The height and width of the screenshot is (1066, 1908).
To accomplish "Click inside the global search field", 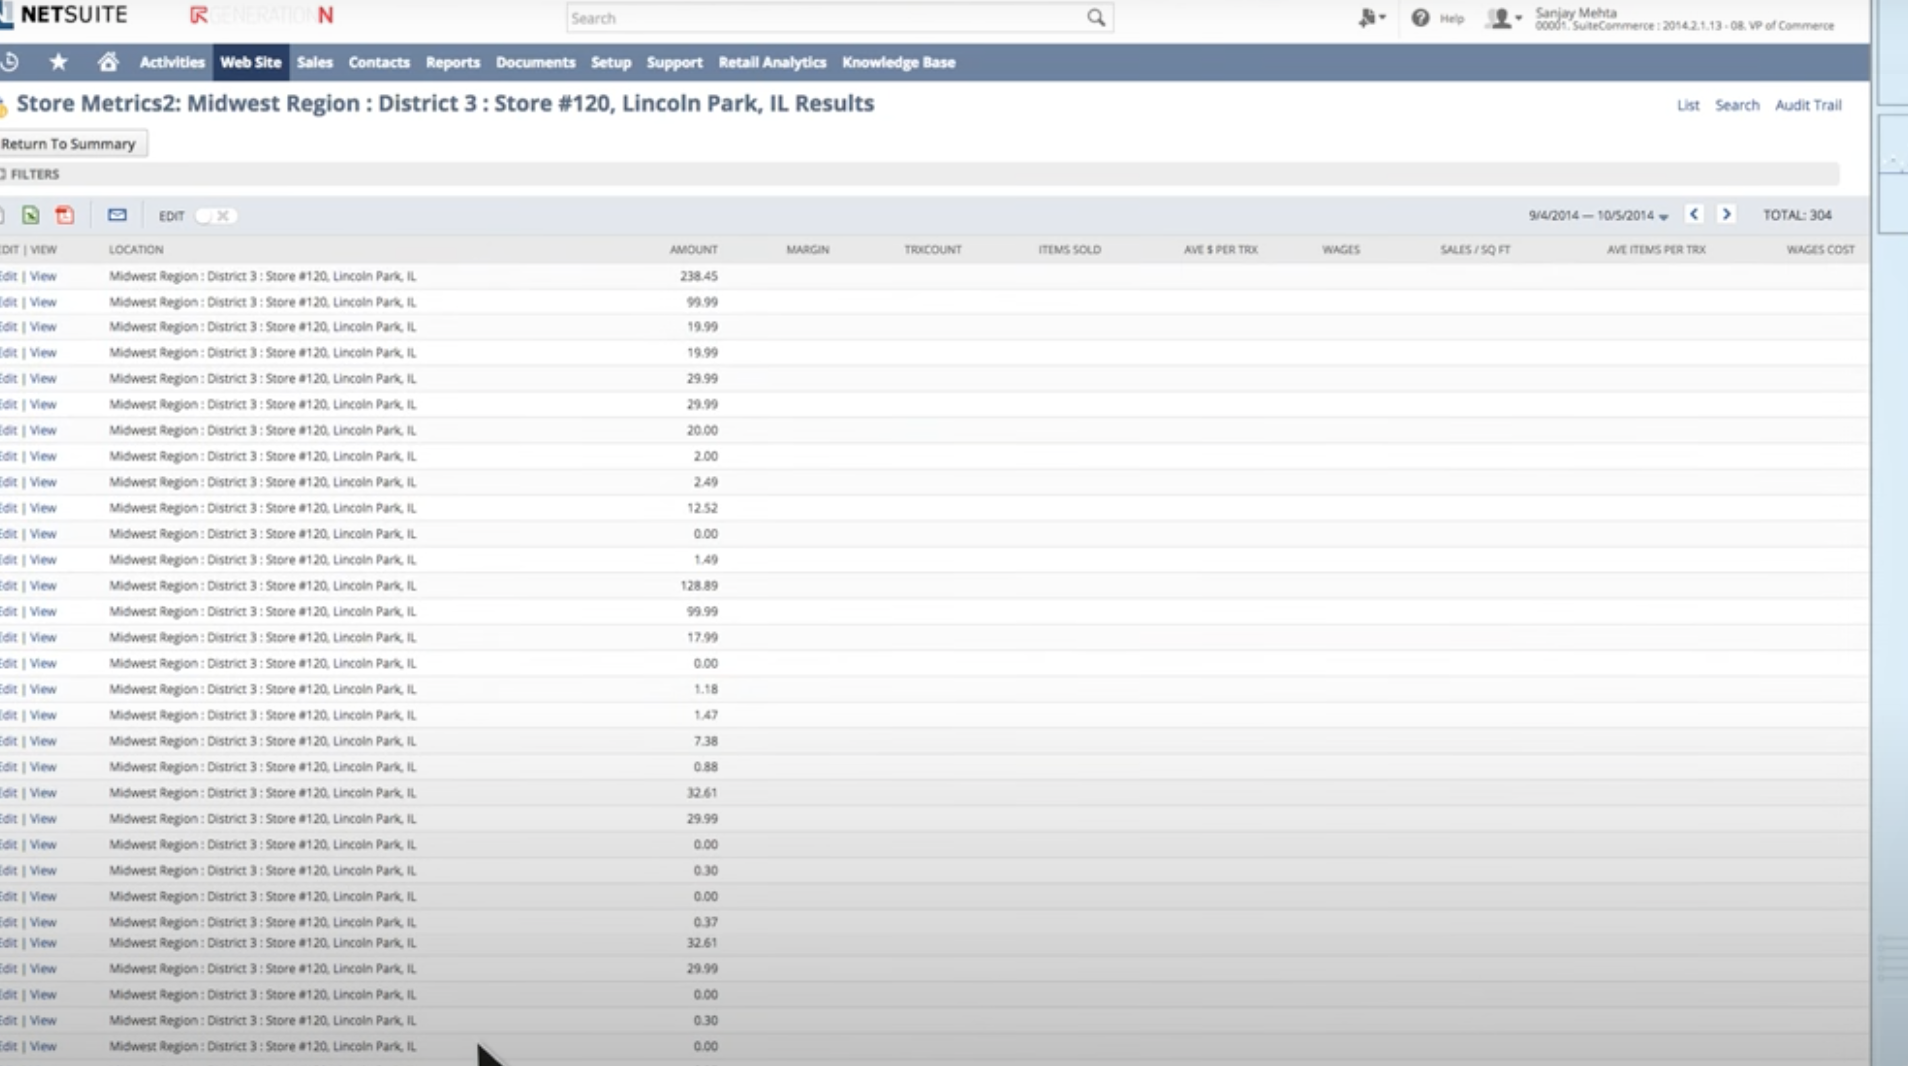I will (830, 17).
